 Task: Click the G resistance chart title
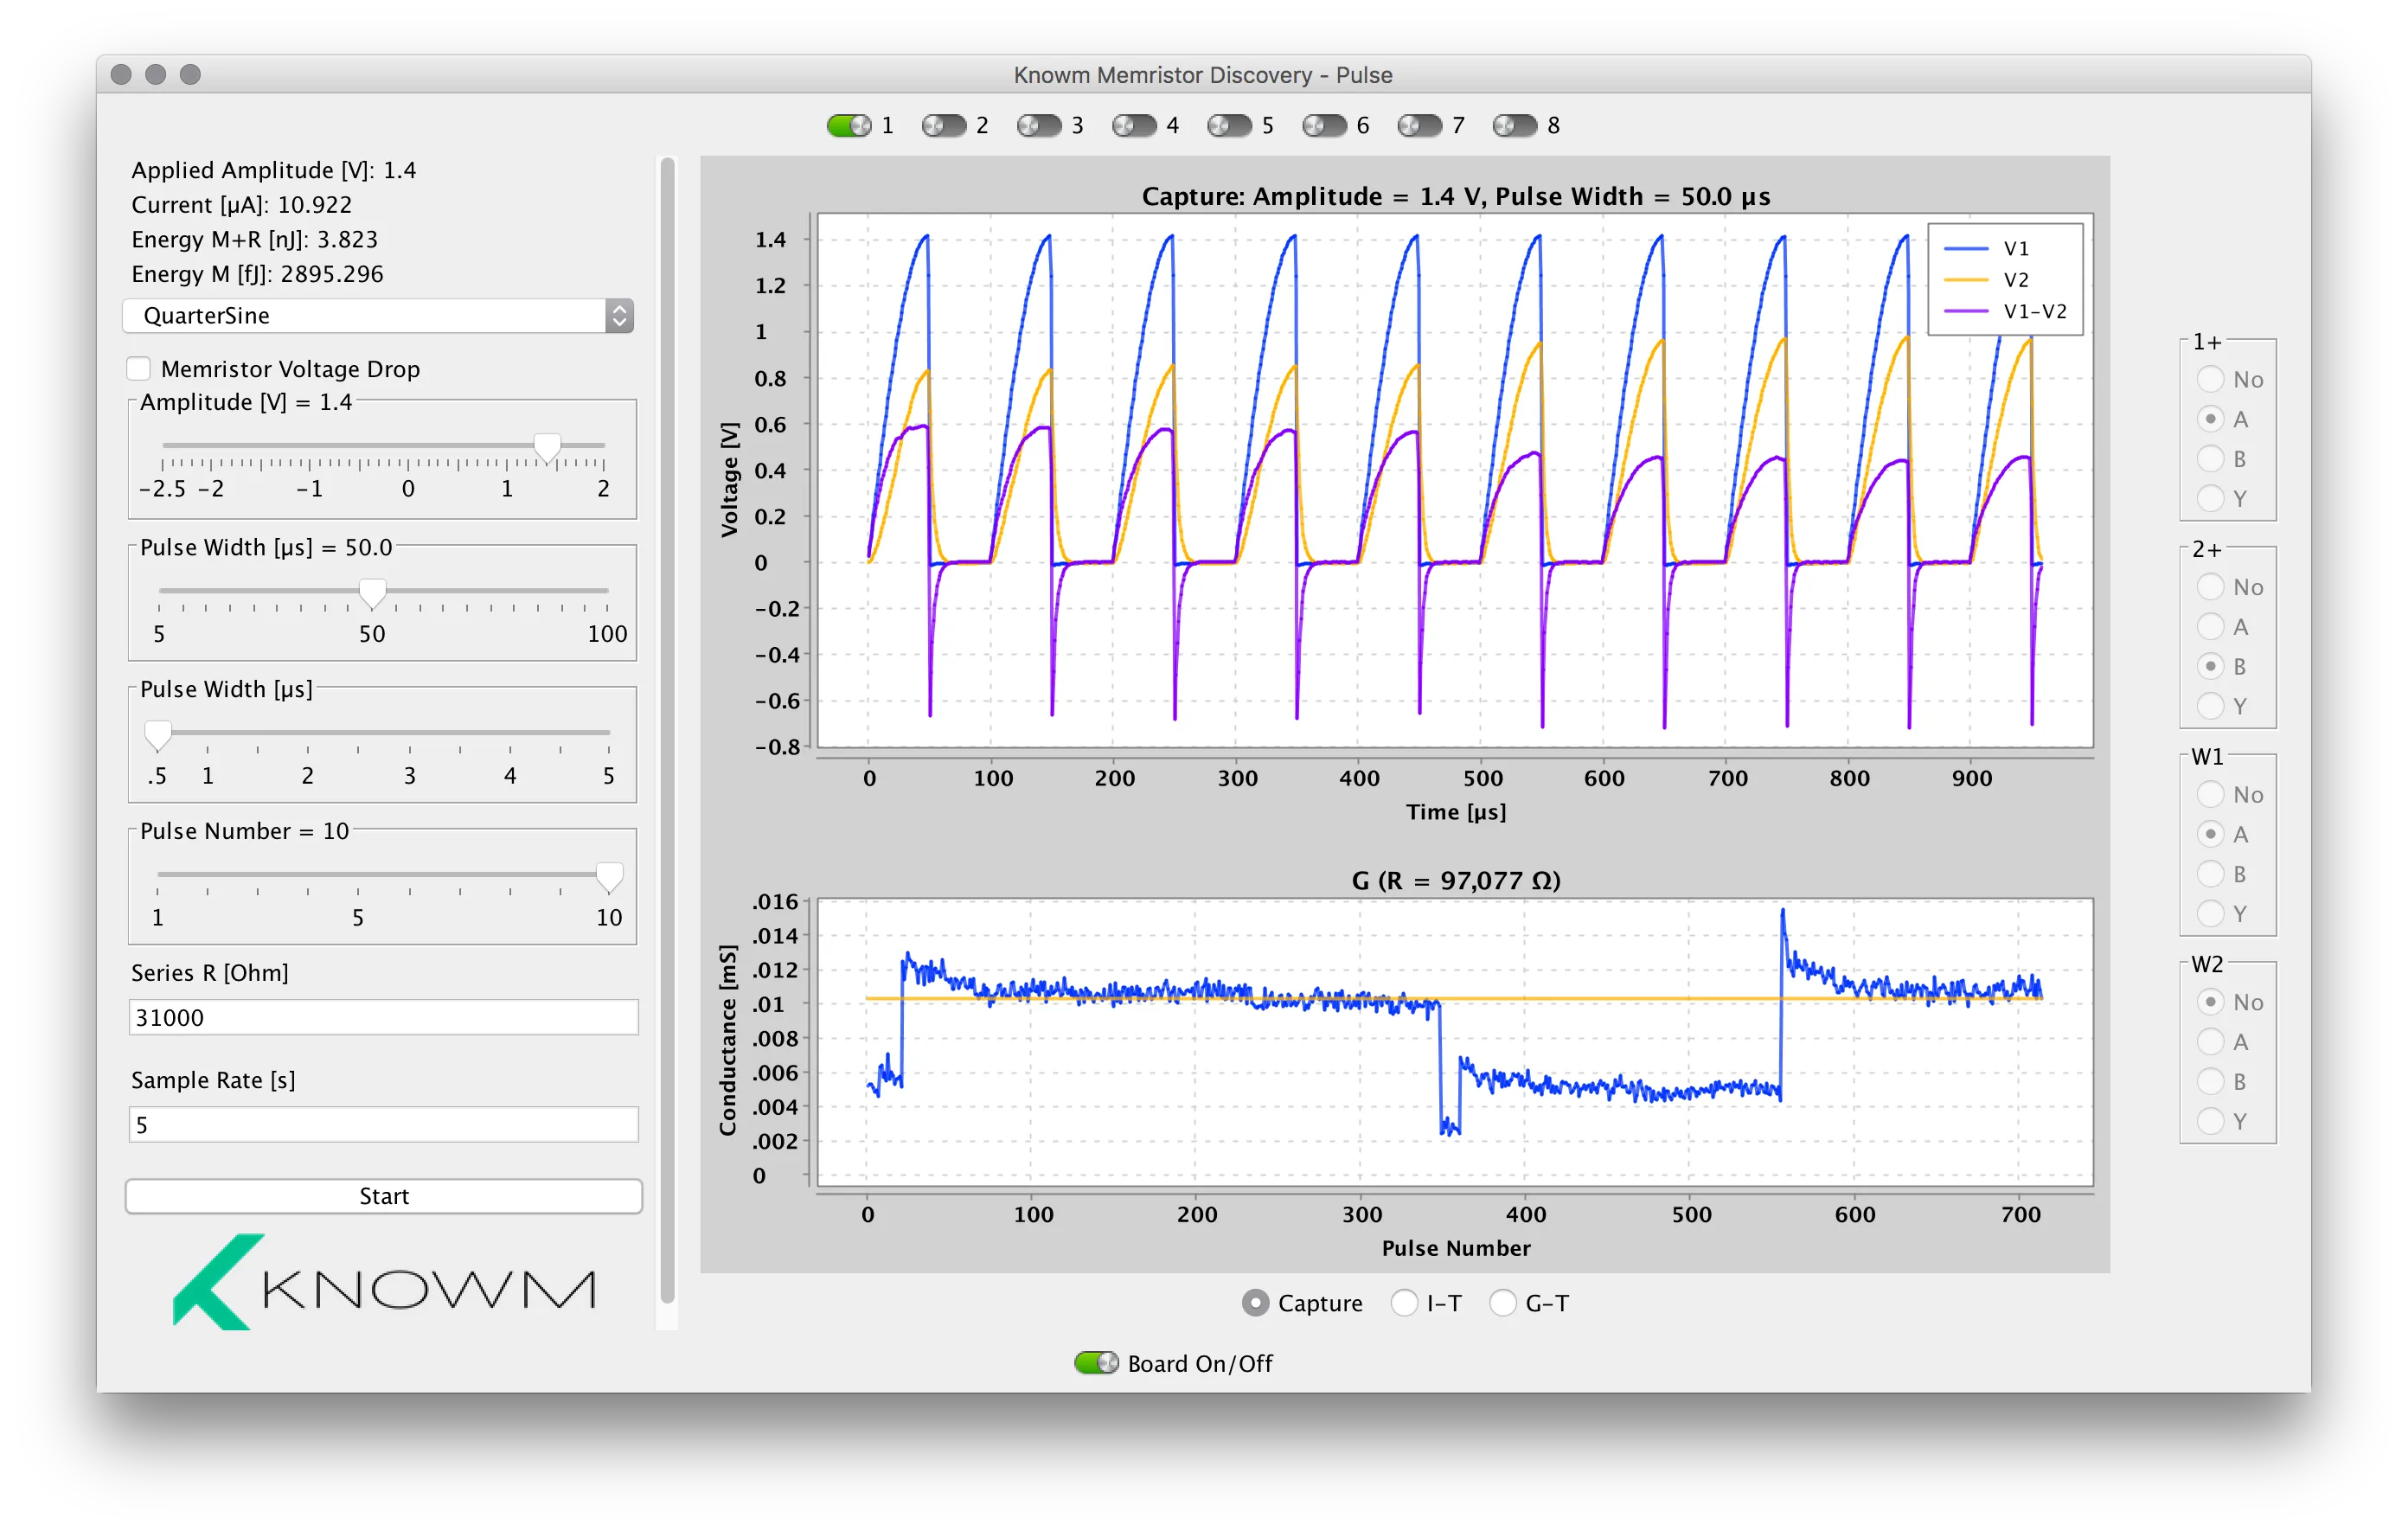click(x=1456, y=881)
